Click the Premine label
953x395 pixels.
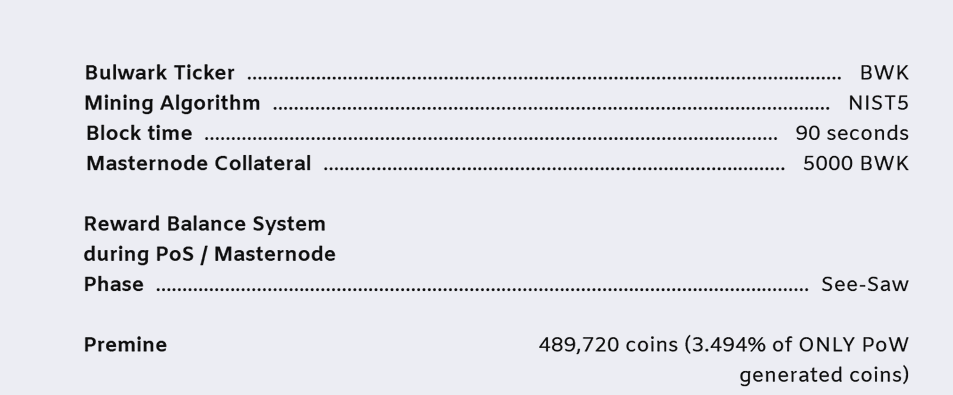(125, 345)
